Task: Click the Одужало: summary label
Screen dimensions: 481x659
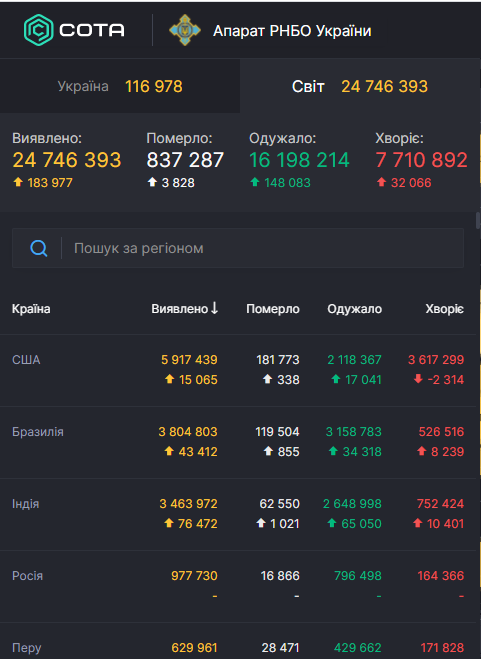Action: [283, 138]
